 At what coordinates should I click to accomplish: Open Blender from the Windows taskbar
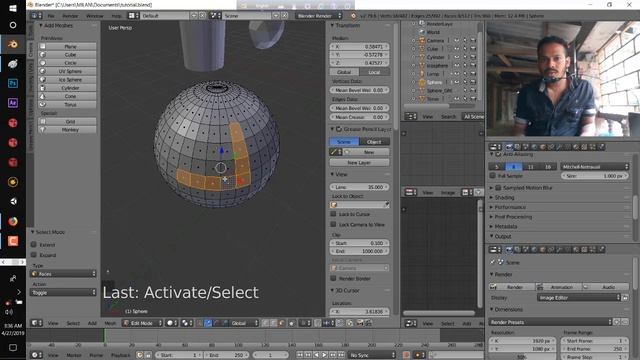(x=13, y=44)
